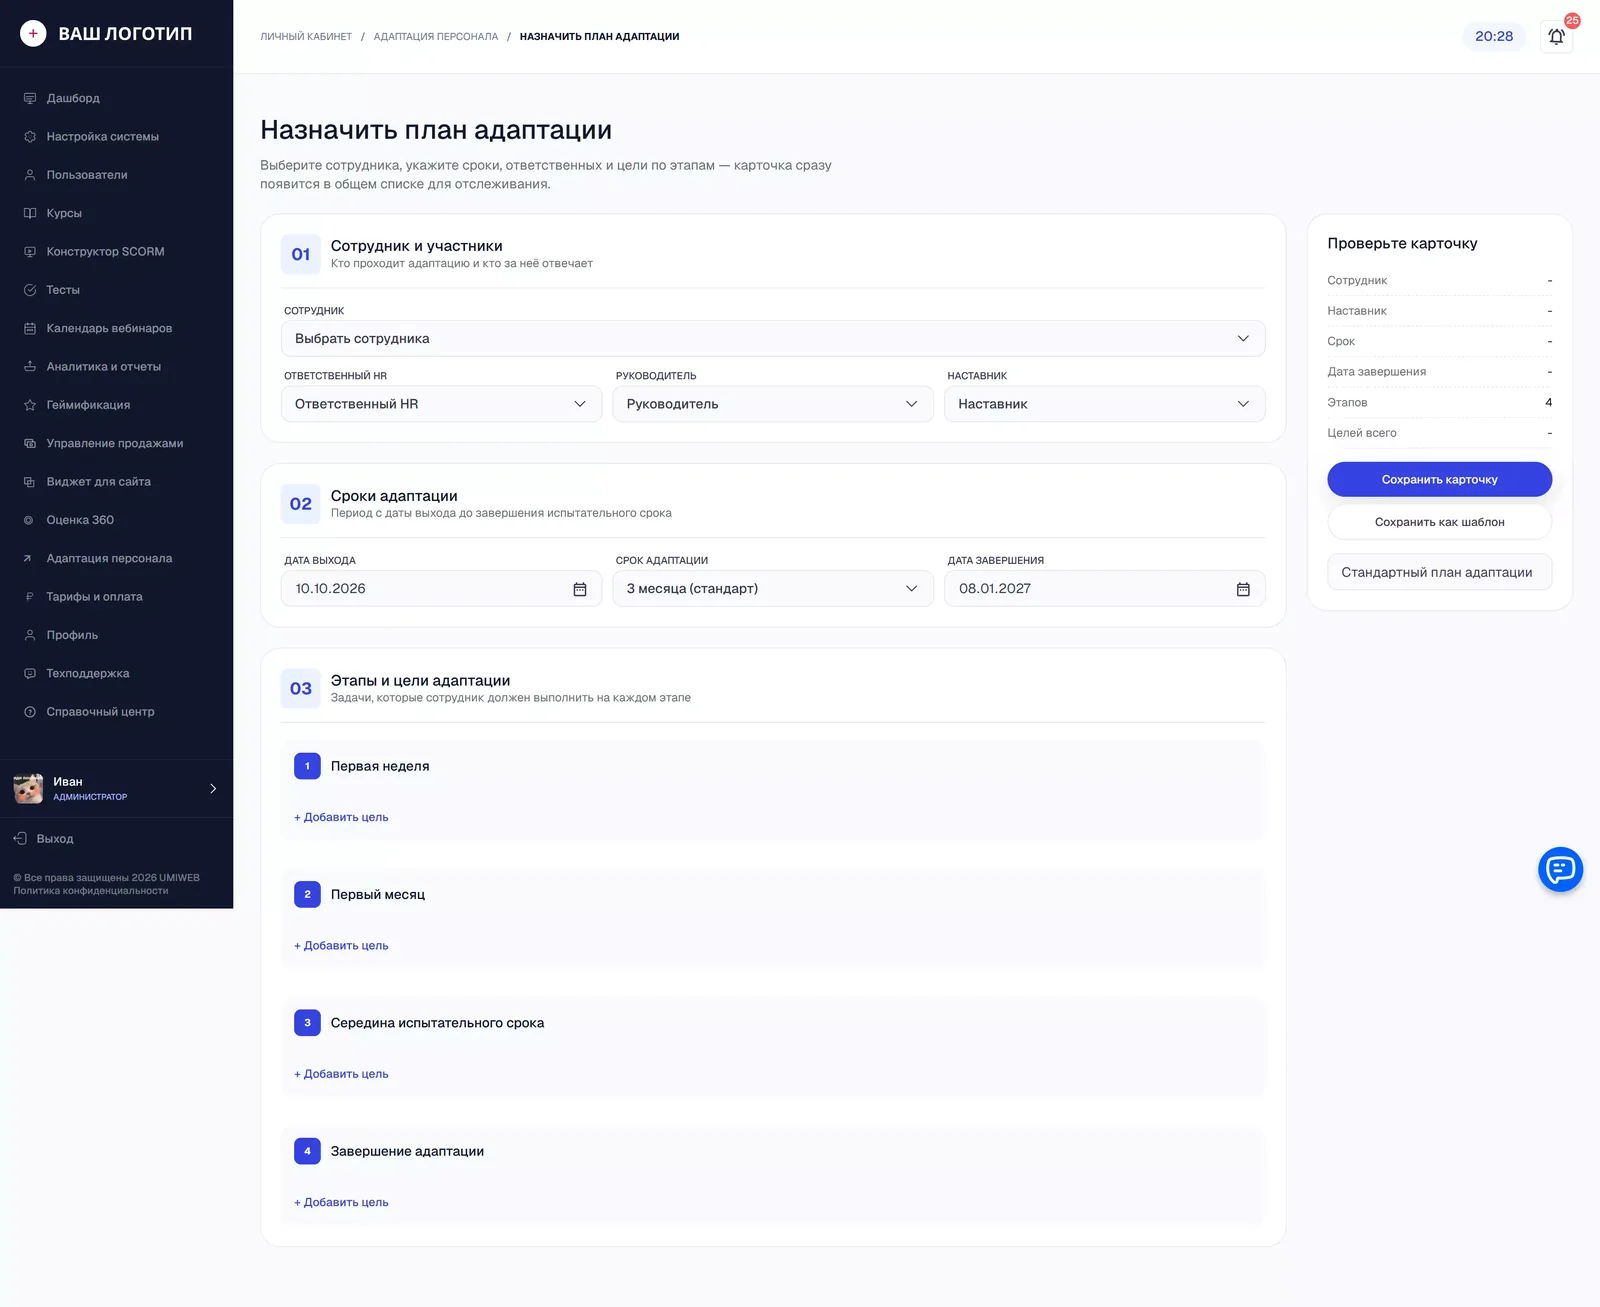Click Личный кабинет breadcrumb link
The image size is (1600, 1307).
point(306,37)
